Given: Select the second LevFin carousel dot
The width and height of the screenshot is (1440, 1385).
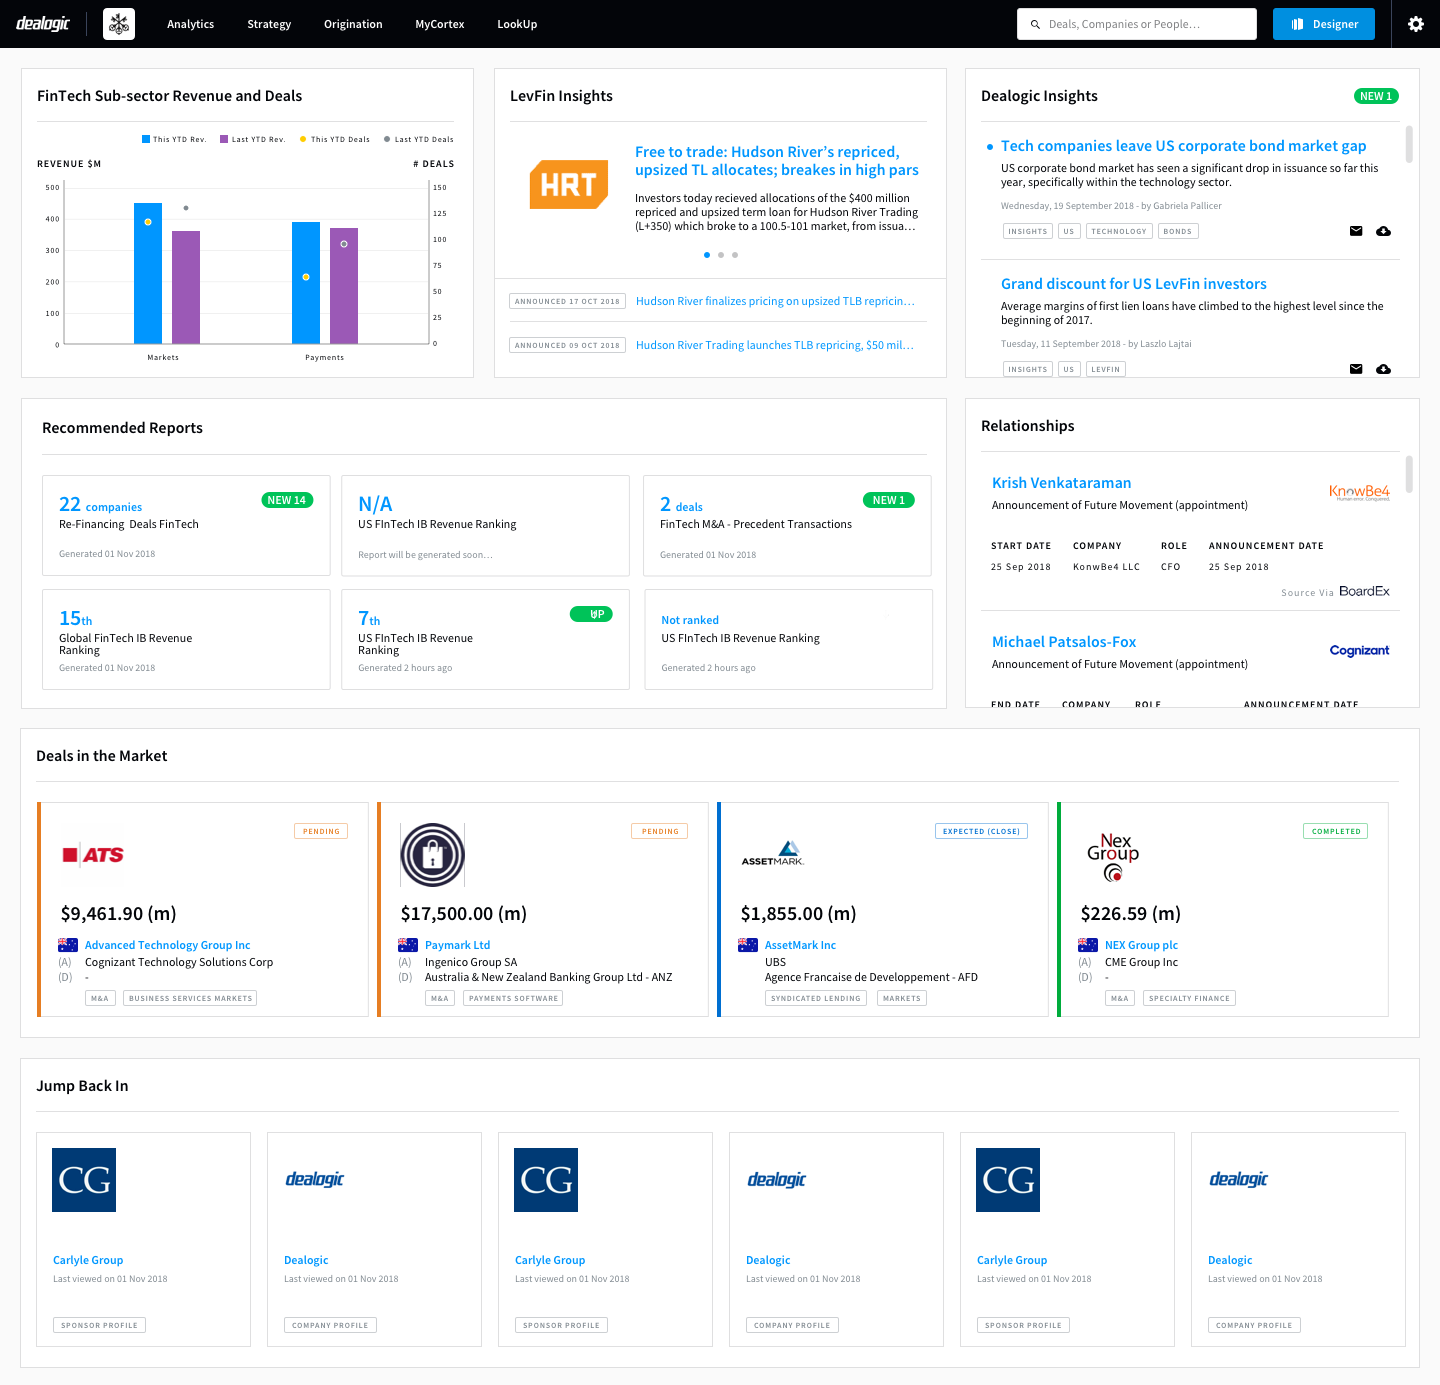Looking at the screenshot, I should [721, 255].
